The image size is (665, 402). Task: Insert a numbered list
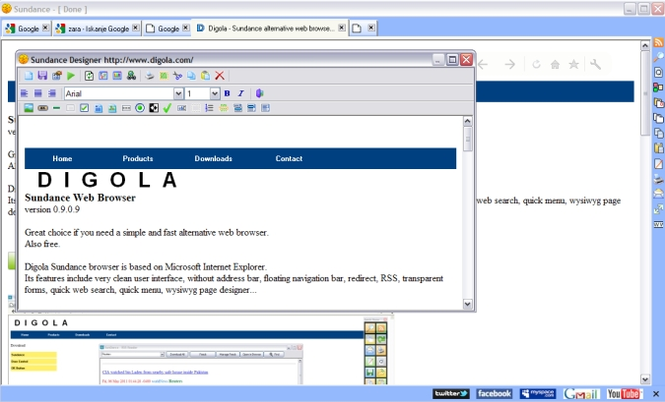coord(209,108)
